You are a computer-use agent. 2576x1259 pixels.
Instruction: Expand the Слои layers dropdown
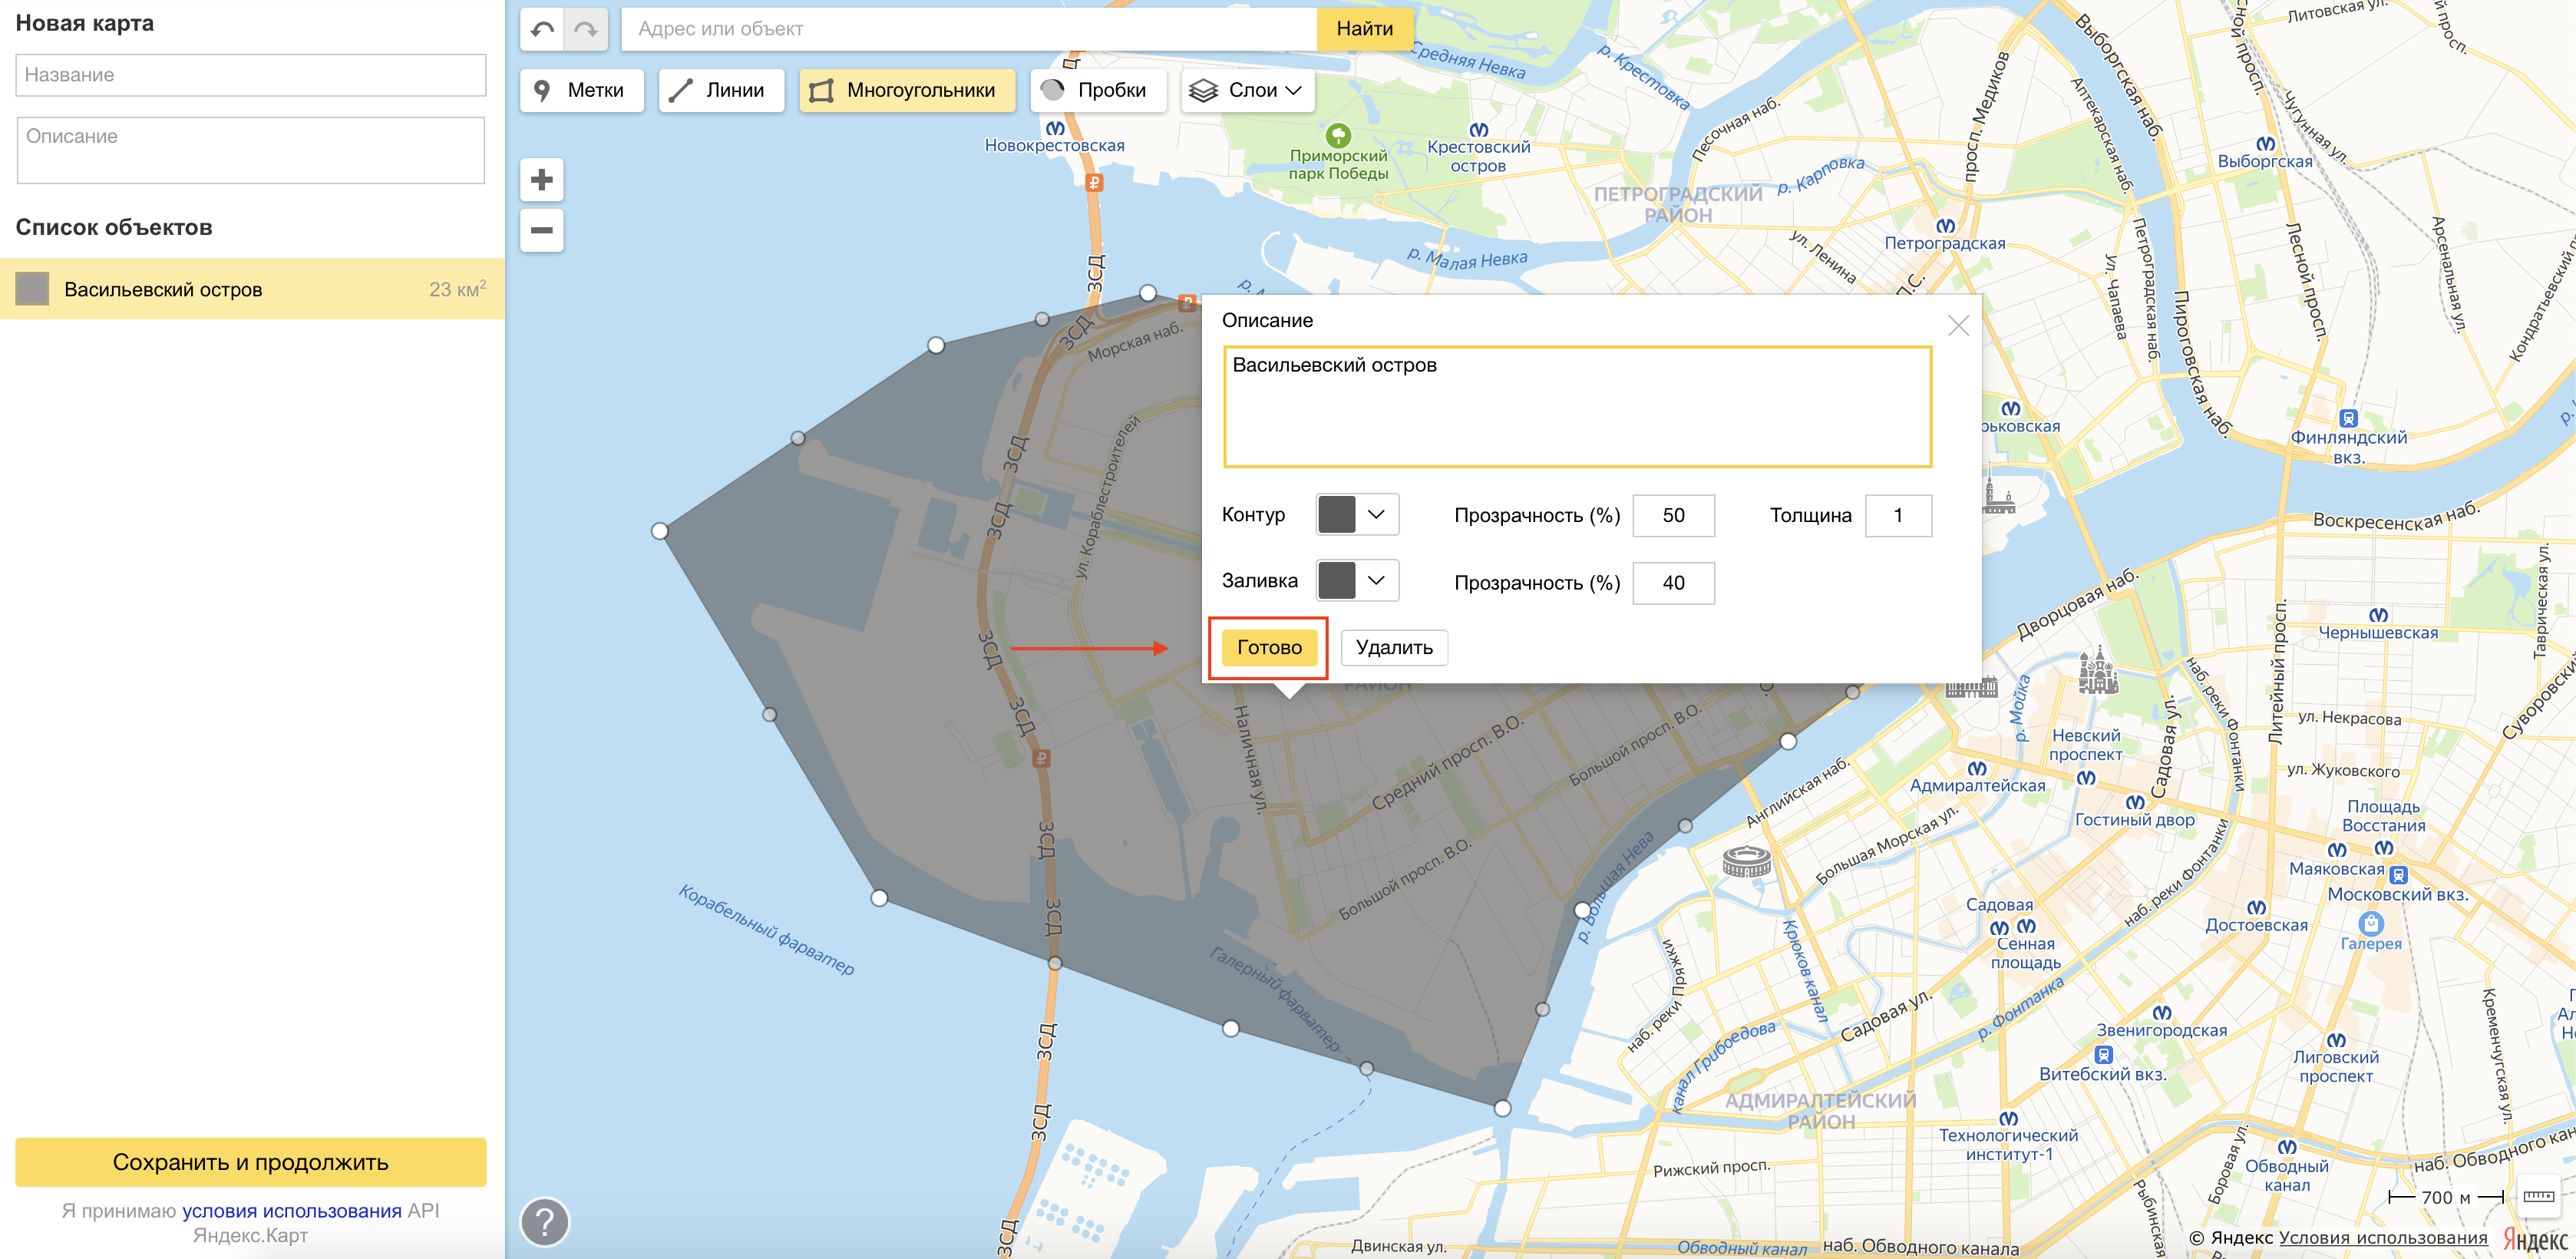pos(1247,90)
